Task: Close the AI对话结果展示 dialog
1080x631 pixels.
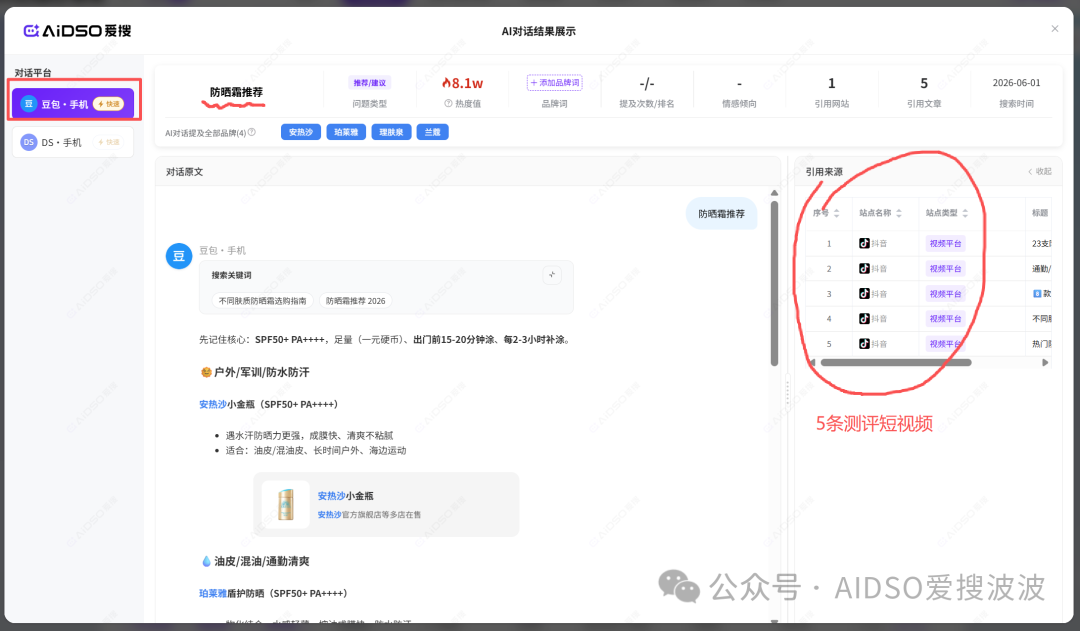Action: tap(1055, 29)
